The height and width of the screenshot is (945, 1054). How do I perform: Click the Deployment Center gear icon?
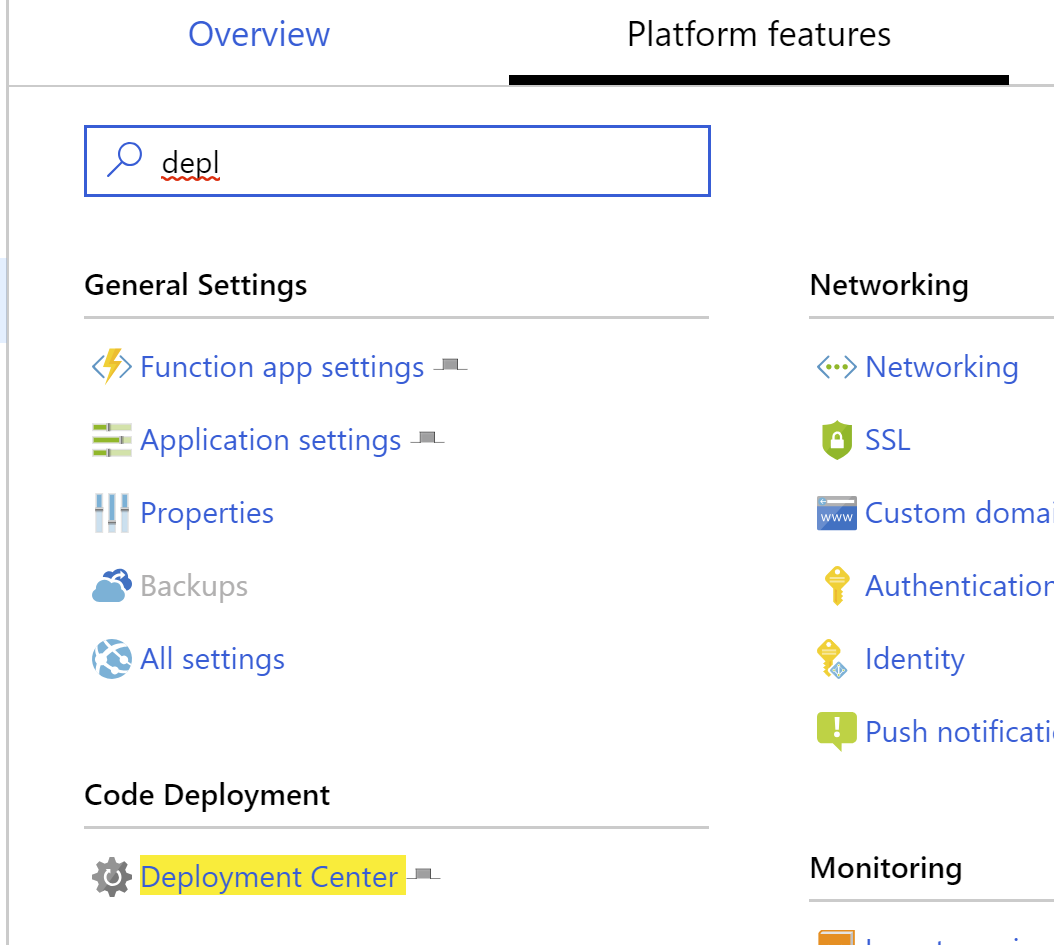110,877
